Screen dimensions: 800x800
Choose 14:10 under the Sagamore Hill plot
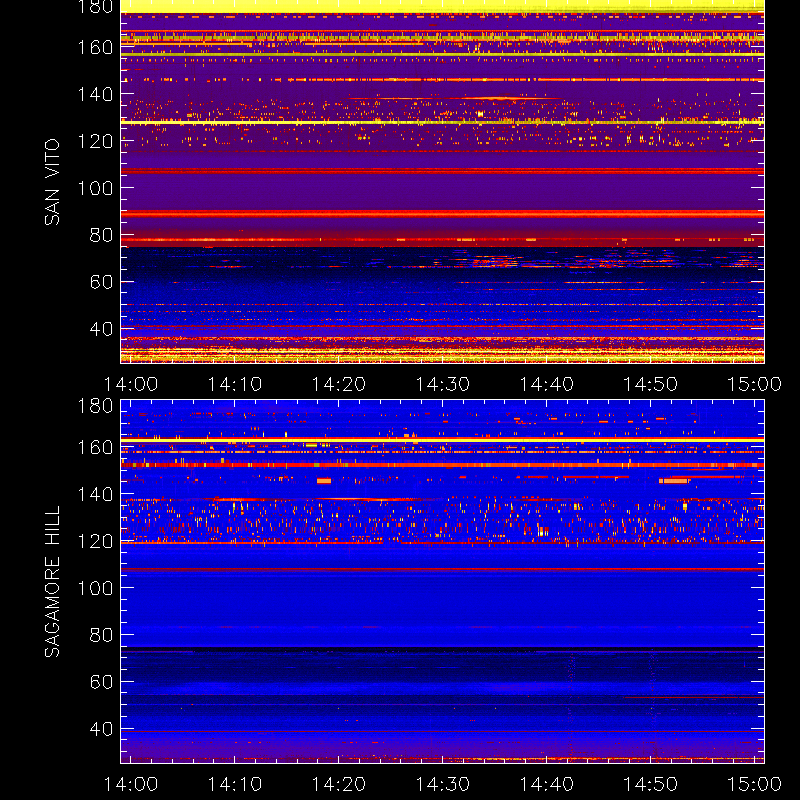pyautogui.click(x=235, y=784)
